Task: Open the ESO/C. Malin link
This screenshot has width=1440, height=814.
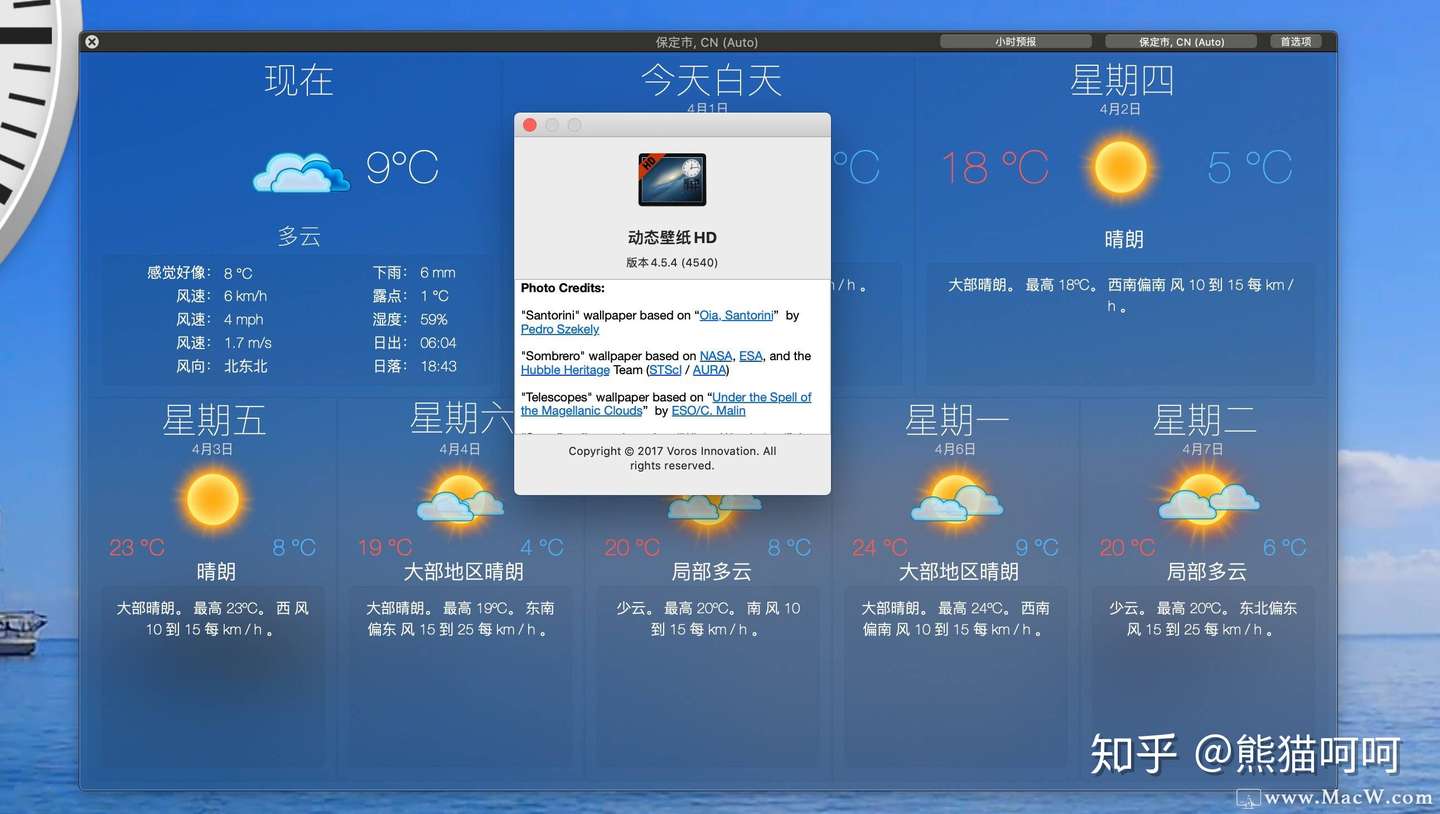Action: click(708, 411)
